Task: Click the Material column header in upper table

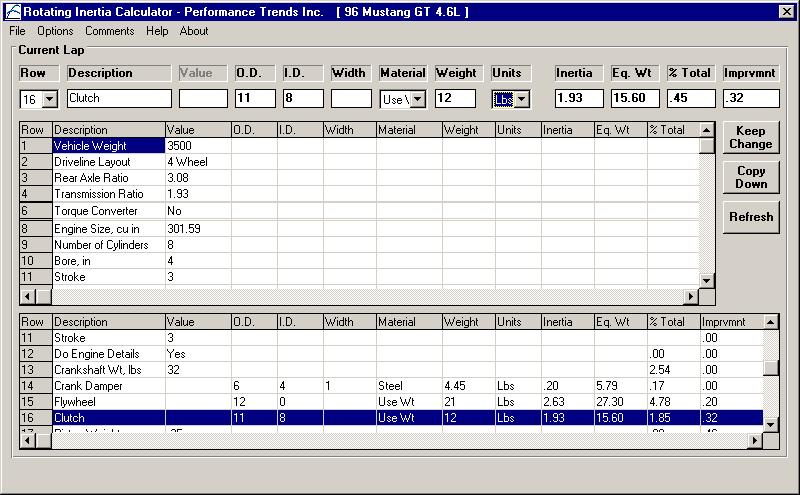Action: pos(409,130)
